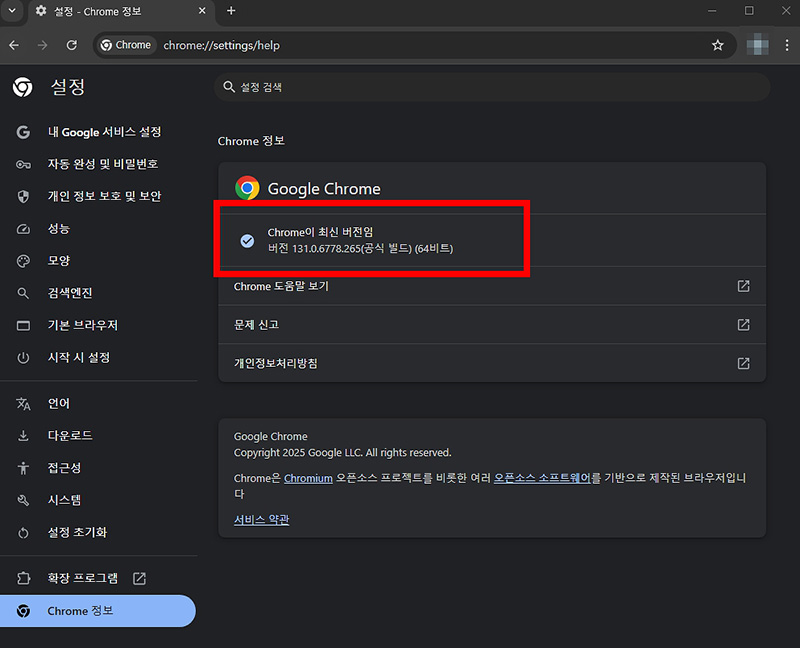Open the 서비스 약관 terms link

tap(261, 519)
